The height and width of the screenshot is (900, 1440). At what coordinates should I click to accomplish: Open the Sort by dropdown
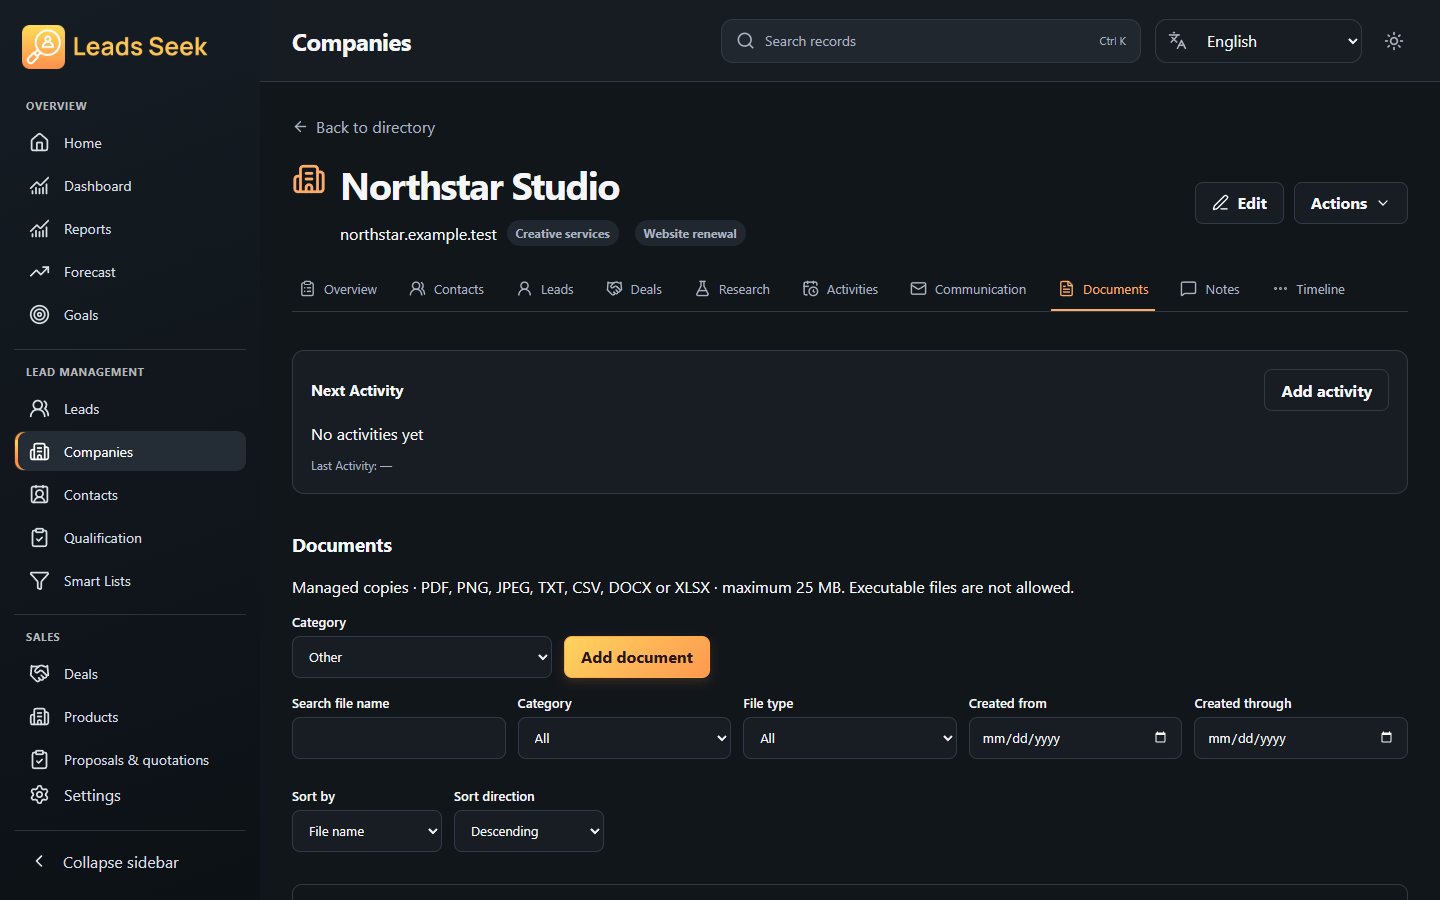tap(366, 831)
